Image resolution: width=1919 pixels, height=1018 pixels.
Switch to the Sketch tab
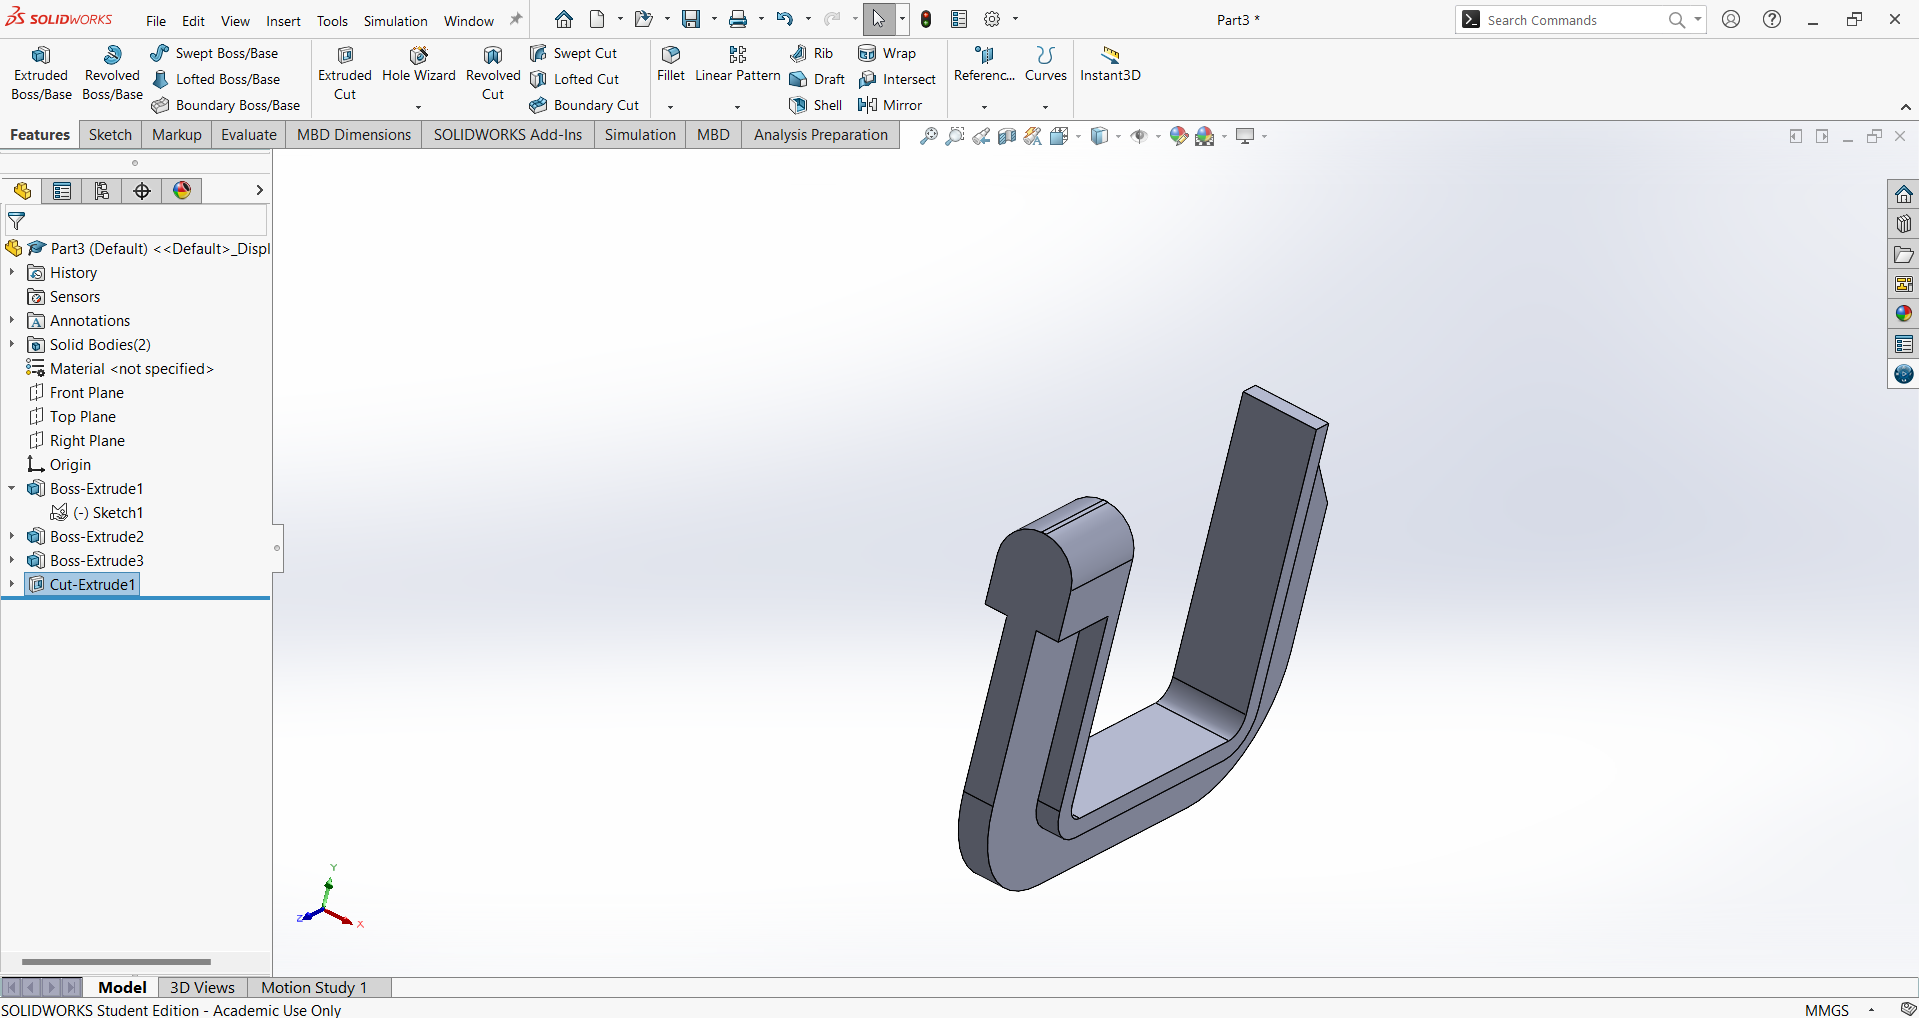(110, 135)
